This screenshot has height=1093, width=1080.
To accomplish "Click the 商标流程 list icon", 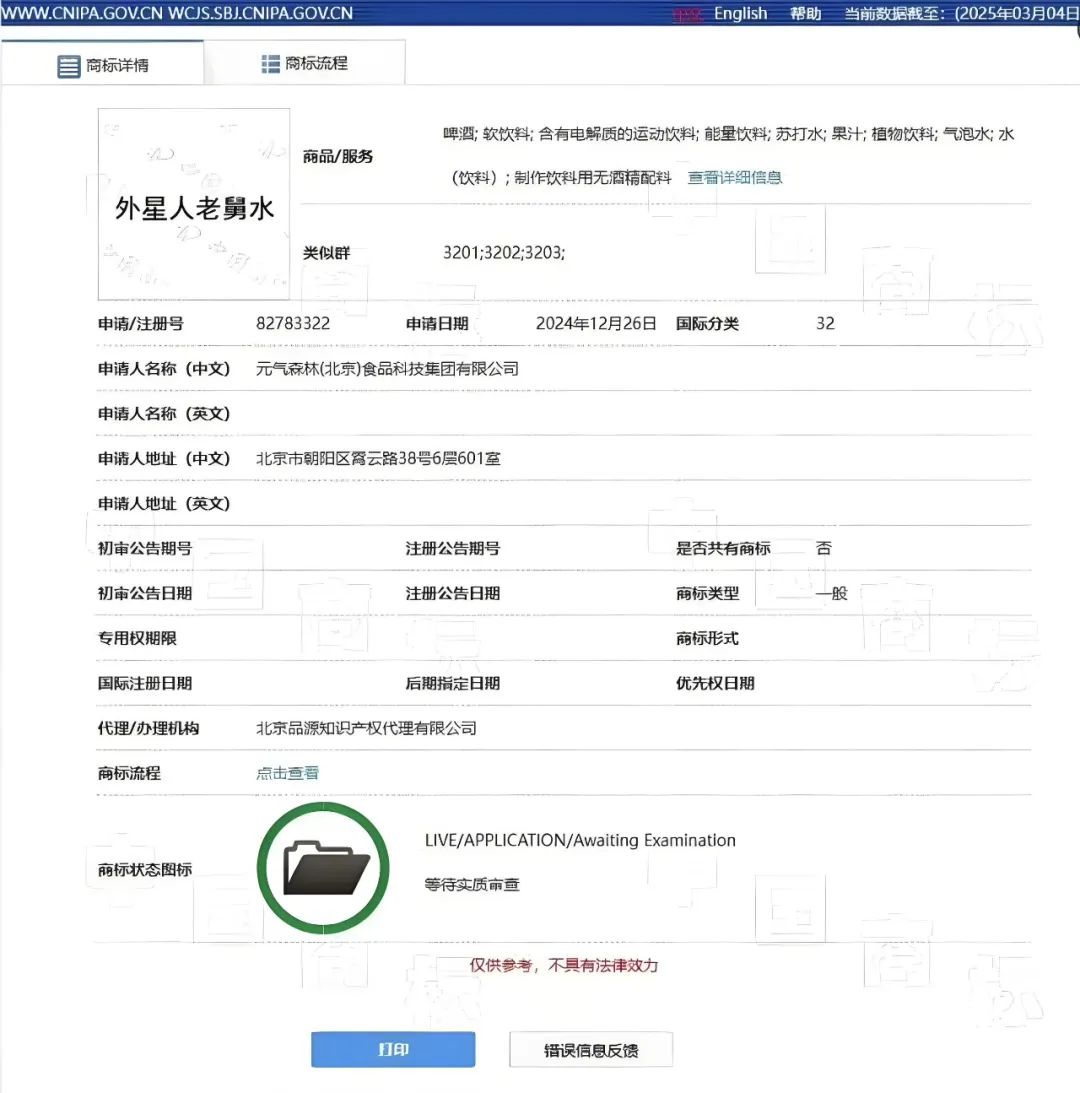I will click(270, 63).
